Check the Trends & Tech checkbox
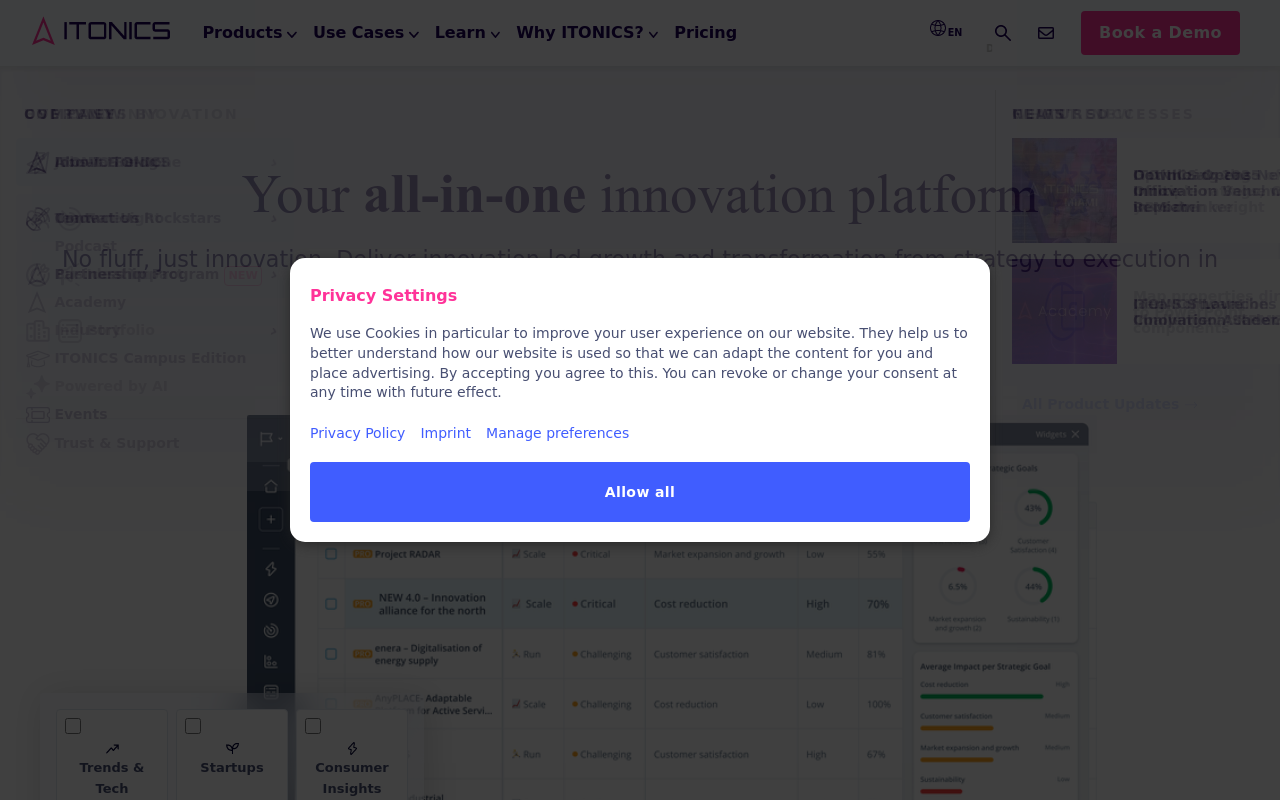This screenshot has height=800, width=1280. click(73, 726)
